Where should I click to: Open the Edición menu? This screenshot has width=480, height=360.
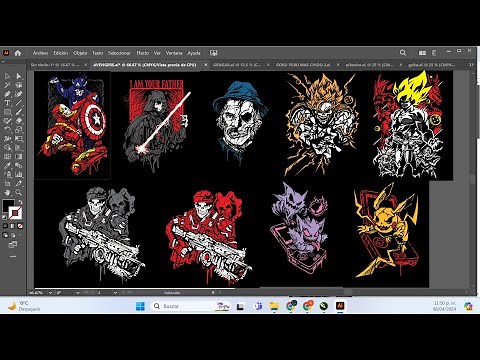coord(61,53)
